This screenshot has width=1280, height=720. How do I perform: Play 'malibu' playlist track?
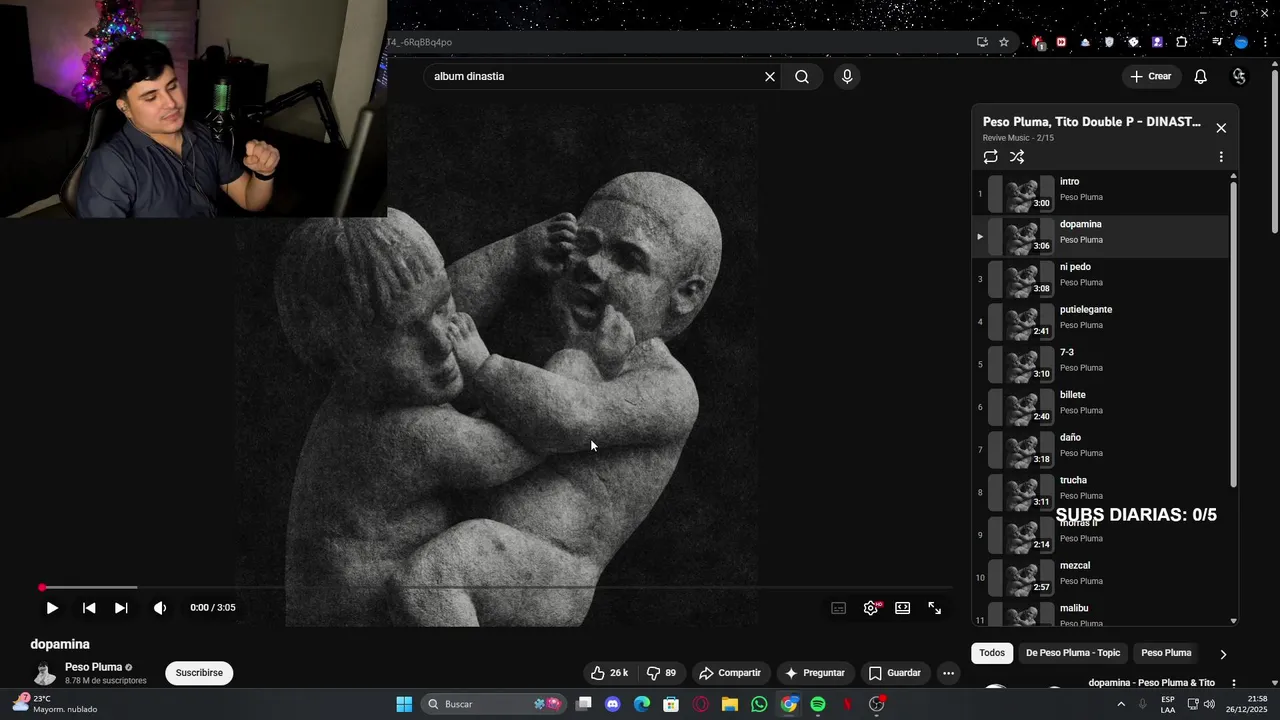[1100, 614]
